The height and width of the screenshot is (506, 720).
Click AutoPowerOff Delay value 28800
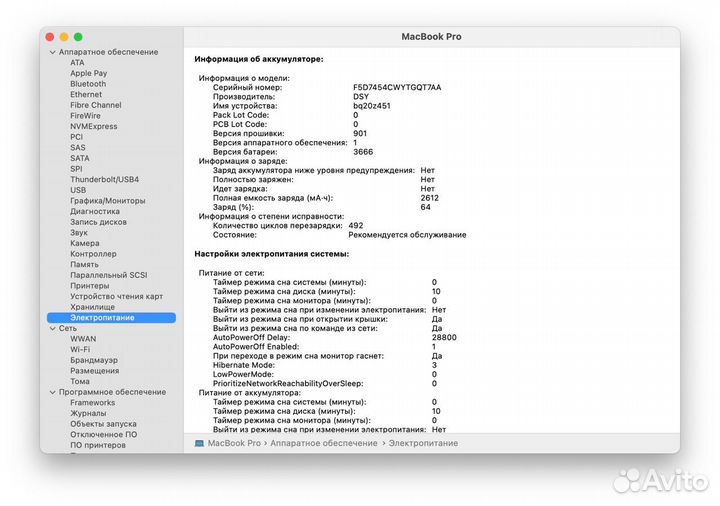444,337
